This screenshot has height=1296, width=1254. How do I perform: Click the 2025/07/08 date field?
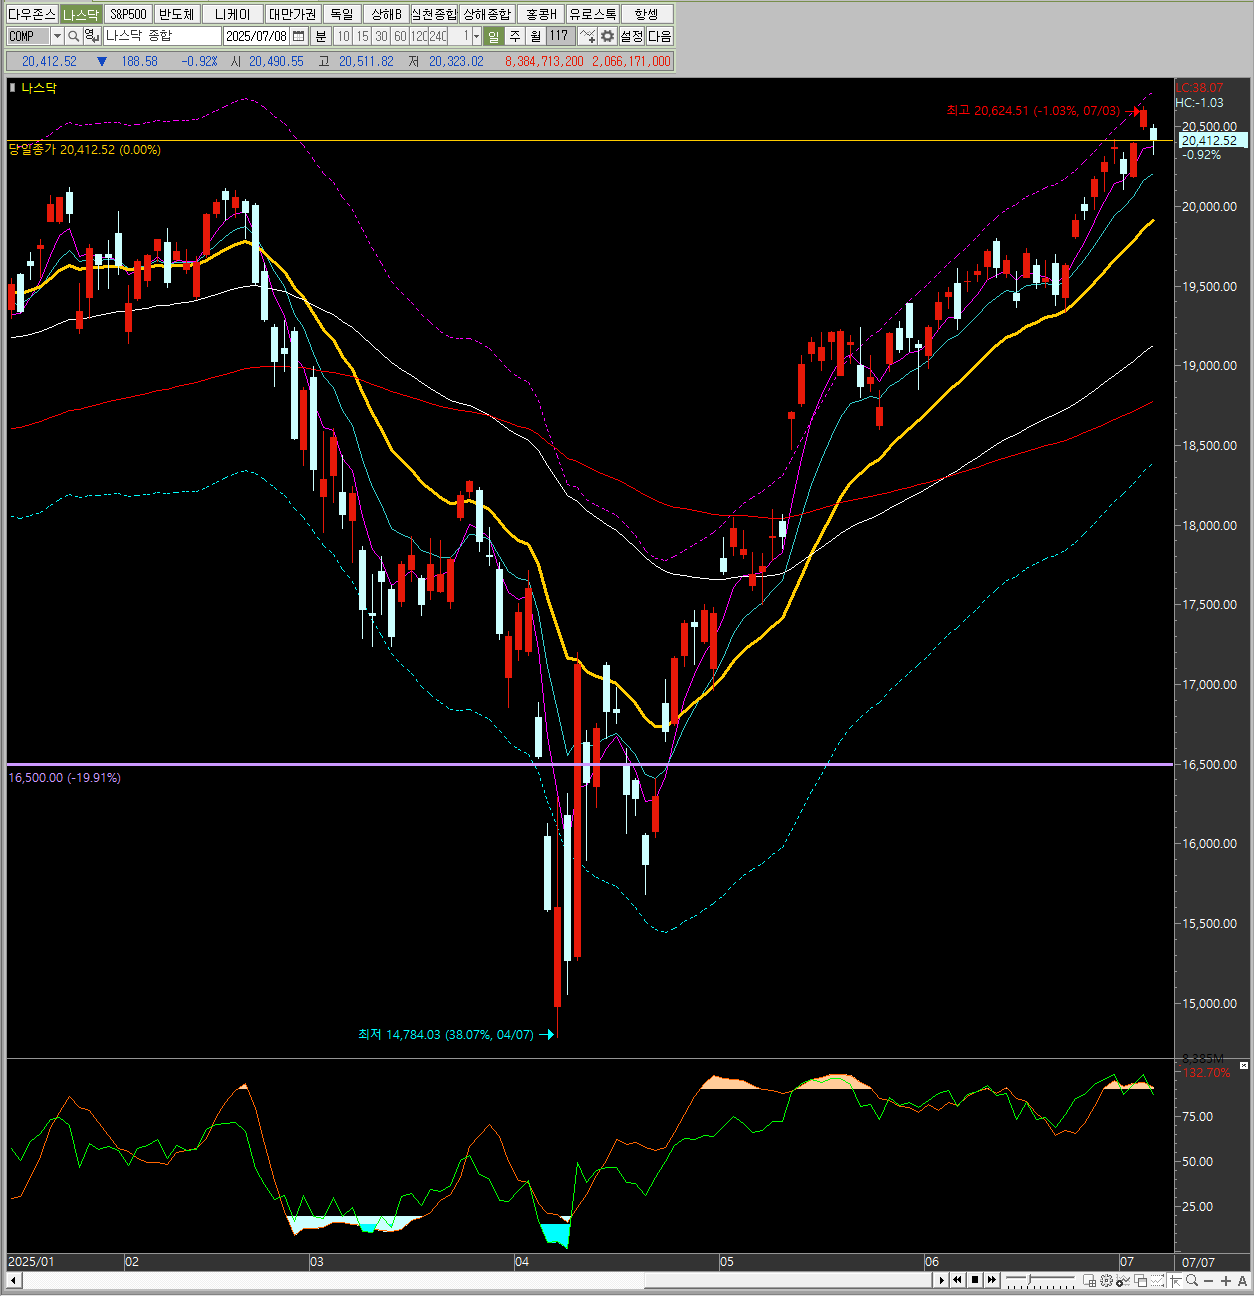tap(256, 36)
